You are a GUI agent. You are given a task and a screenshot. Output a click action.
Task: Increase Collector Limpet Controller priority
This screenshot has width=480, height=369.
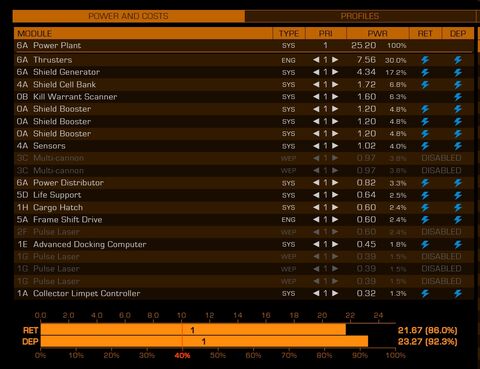click(335, 293)
